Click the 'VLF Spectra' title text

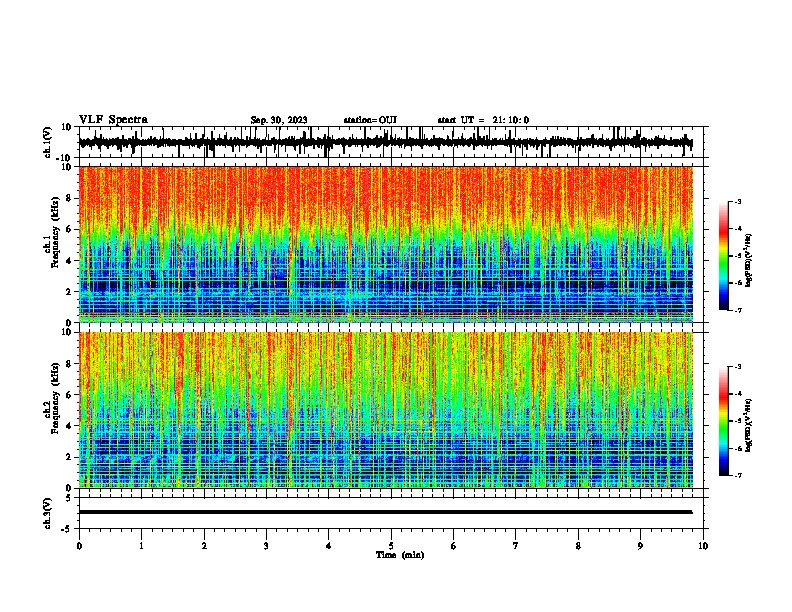point(113,120)
